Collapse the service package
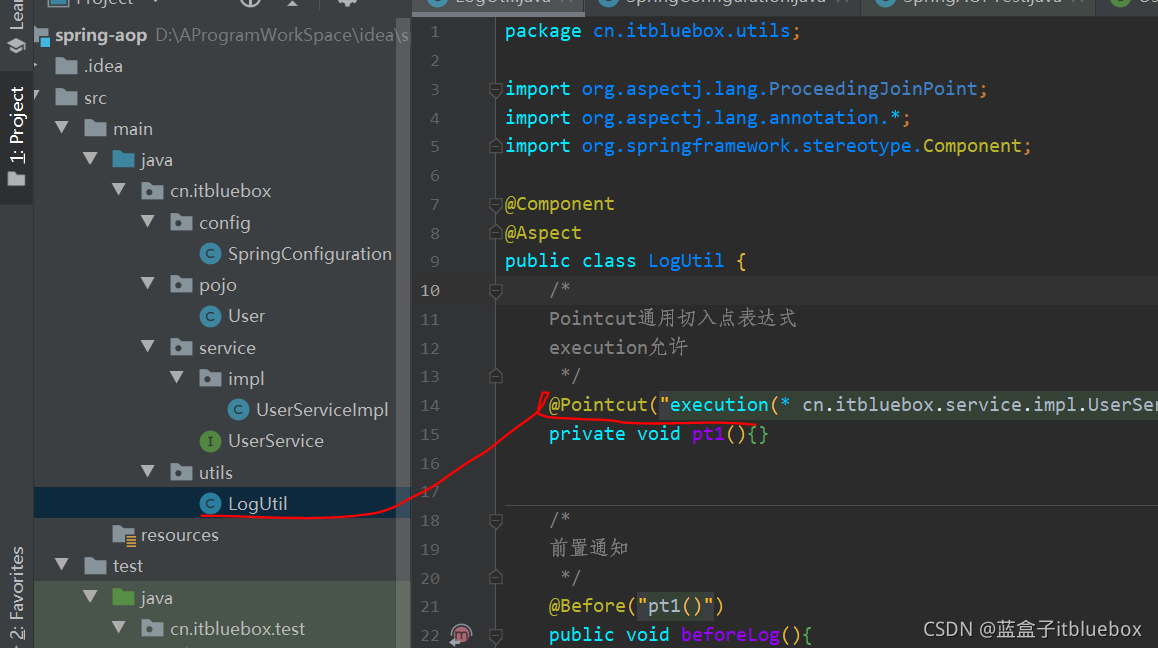The image size is (1158, 648). tap(148, 346)
